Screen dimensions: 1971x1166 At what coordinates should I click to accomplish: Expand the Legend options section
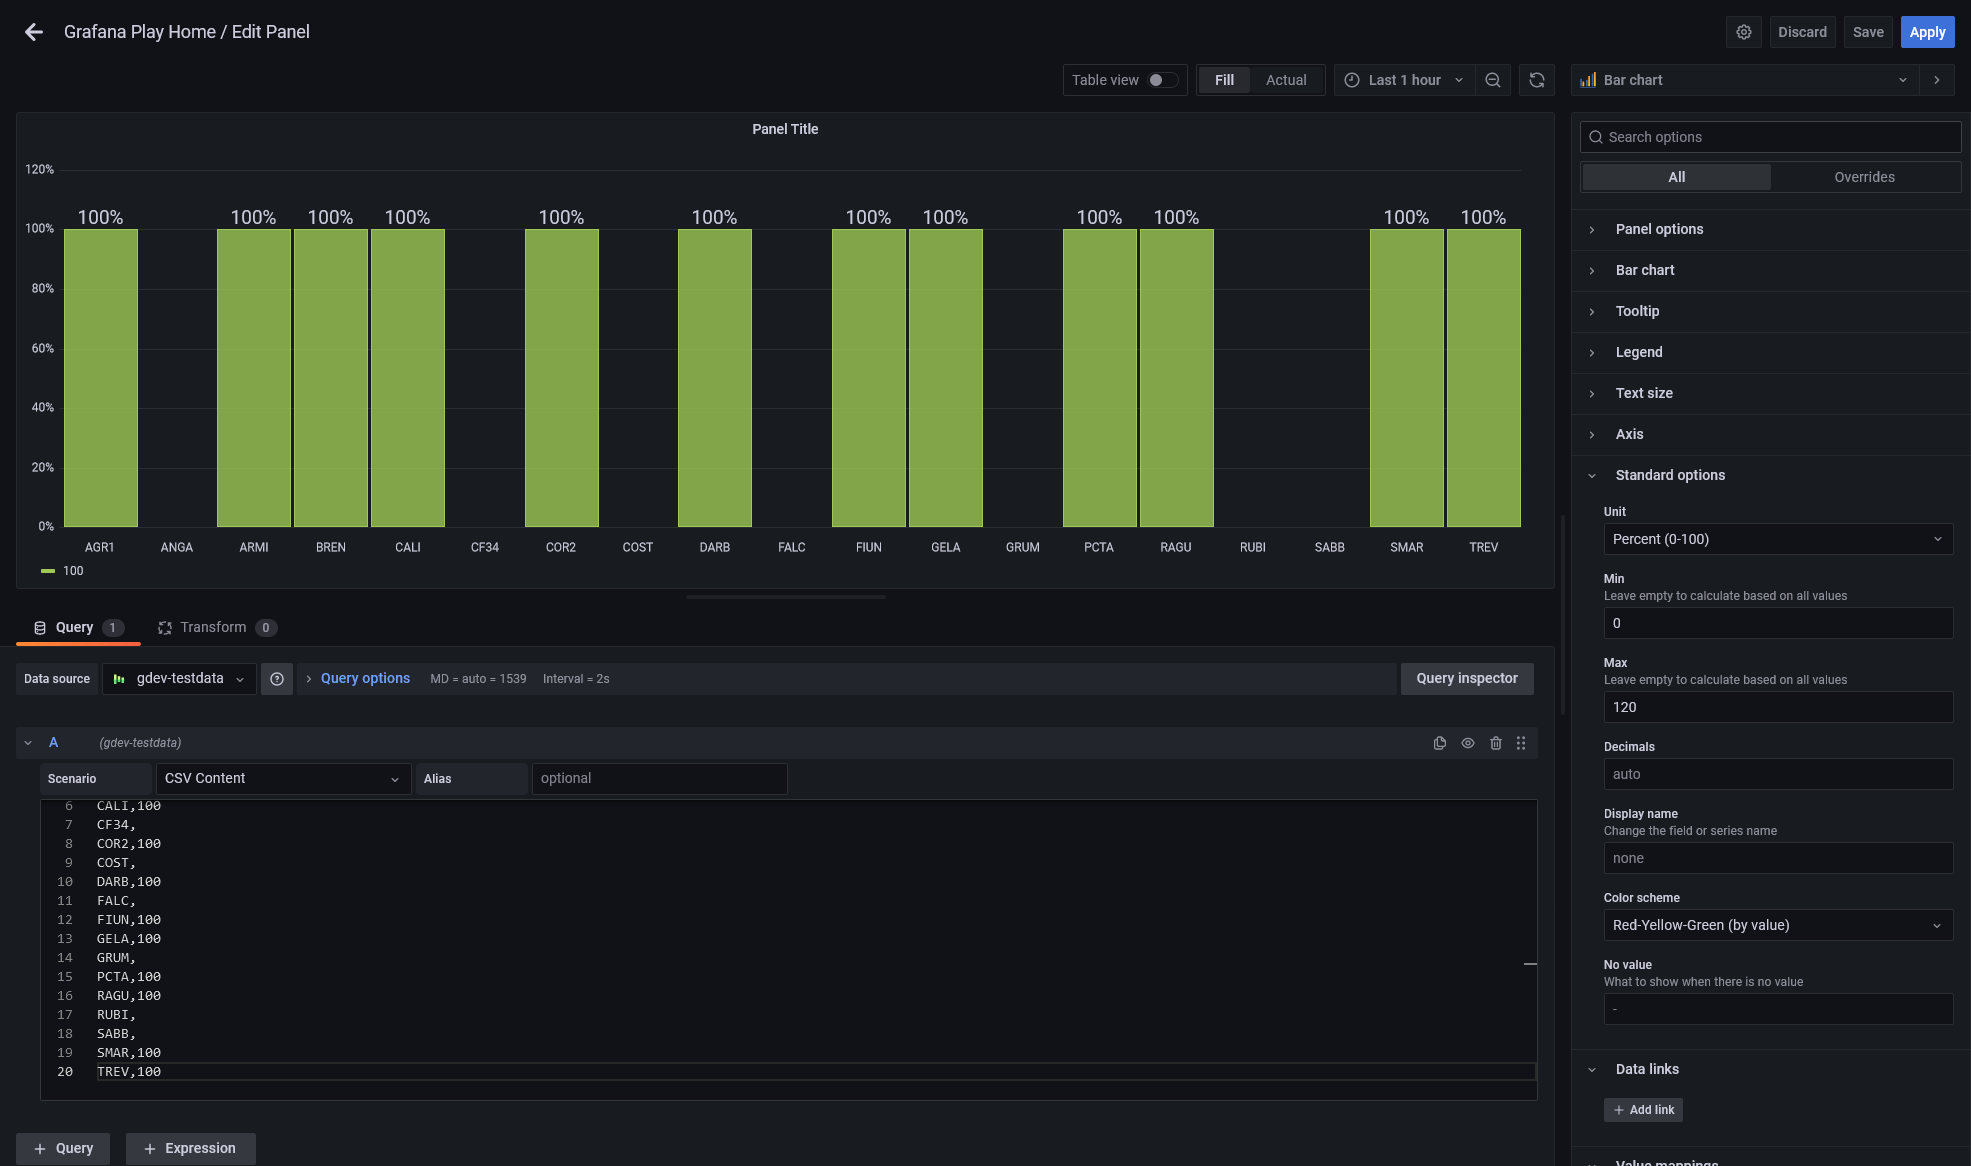click(x=1639, y=352)
